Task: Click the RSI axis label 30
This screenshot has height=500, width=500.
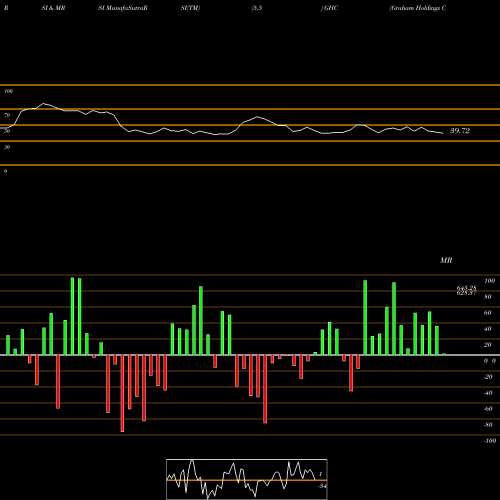Action: coord(7,147)
